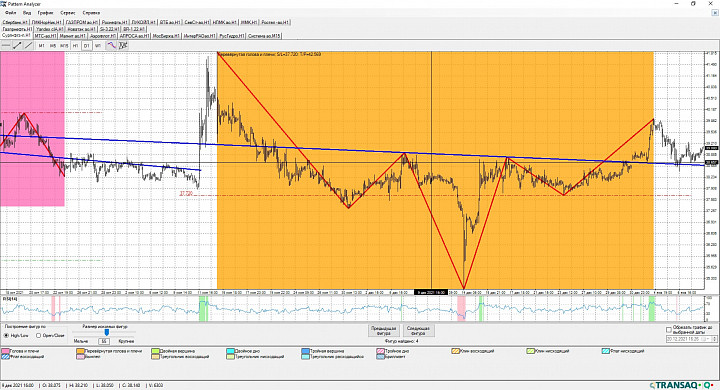This screenshot has height=390, width=720.
Task: Click the pattern search icon in toolbar
Action: [x=123, y=45]
